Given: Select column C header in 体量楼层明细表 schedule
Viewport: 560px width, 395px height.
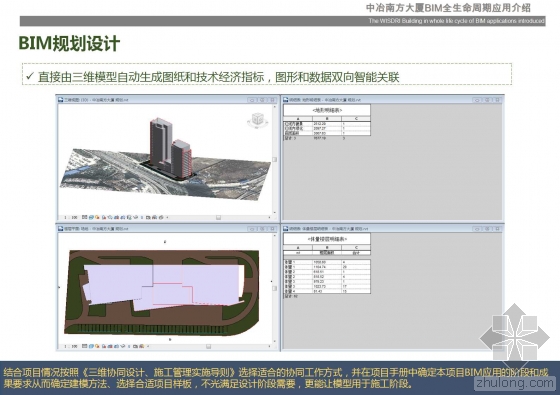Looking at the screenshot, I should [x=356, y=247].
